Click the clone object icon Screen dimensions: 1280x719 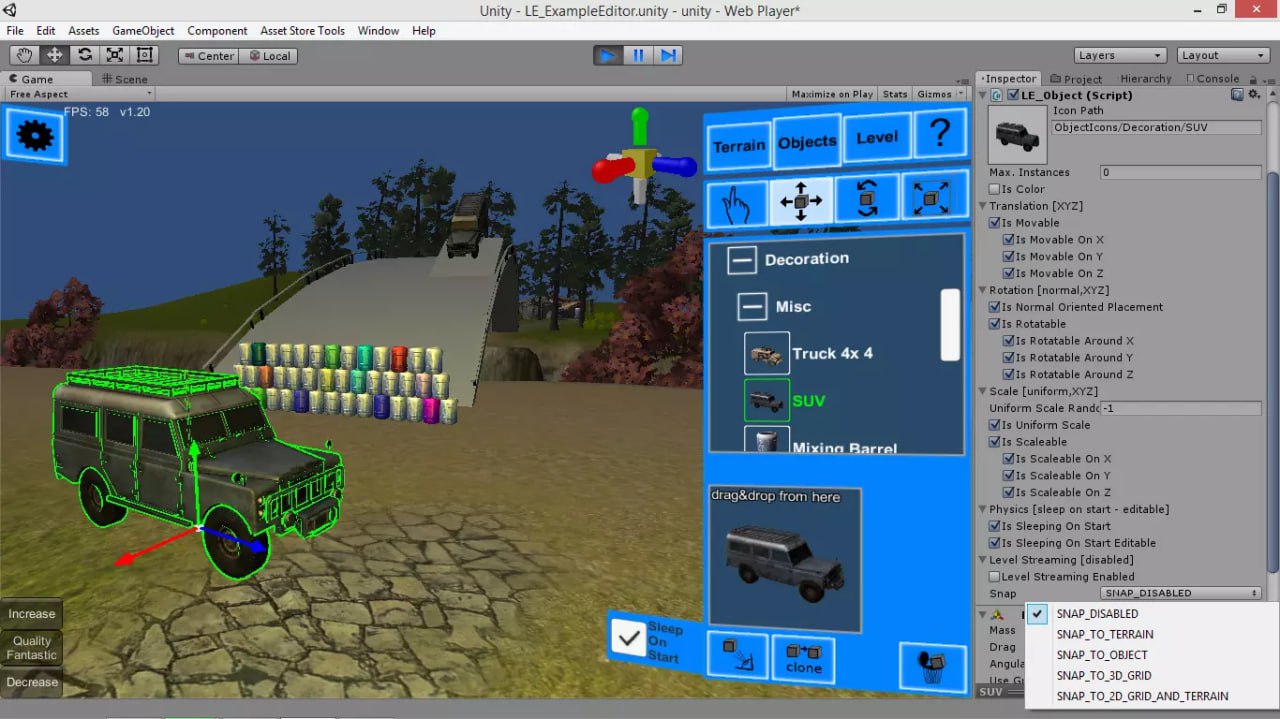coord(803,659)
